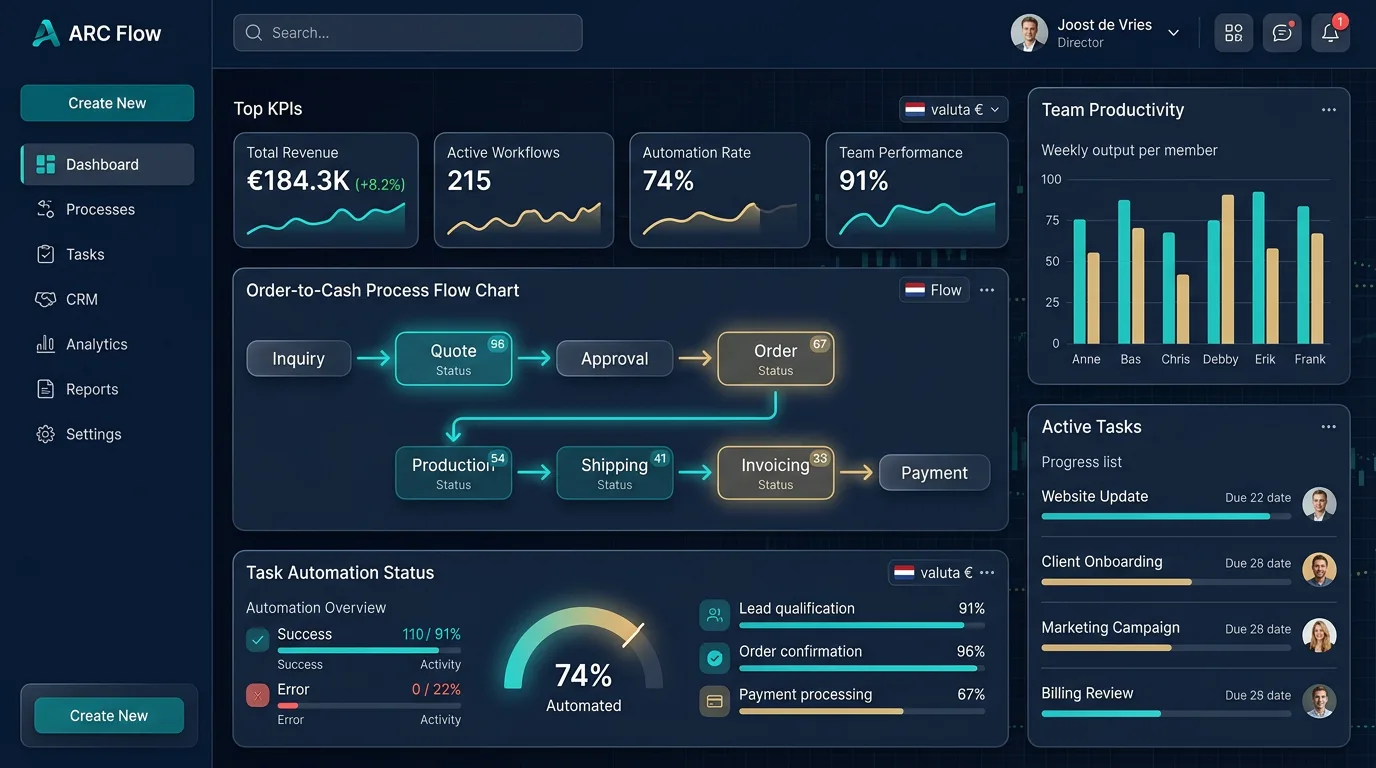Toggle the Success checkbox
This screenshot has width=1376, height=768.
coord(258,640)
